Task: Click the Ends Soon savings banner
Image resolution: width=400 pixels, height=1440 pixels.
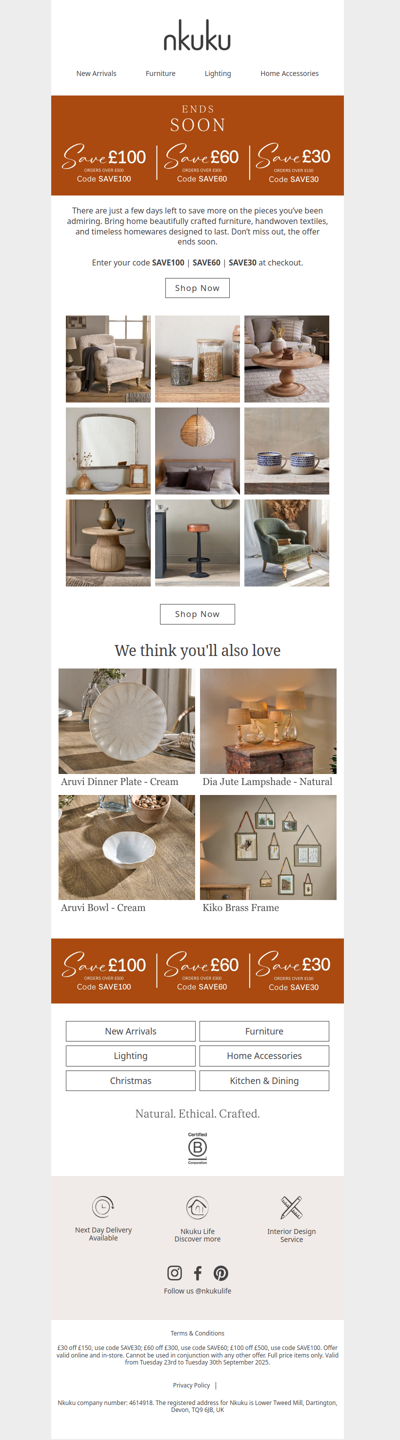Action: [197, 145]
